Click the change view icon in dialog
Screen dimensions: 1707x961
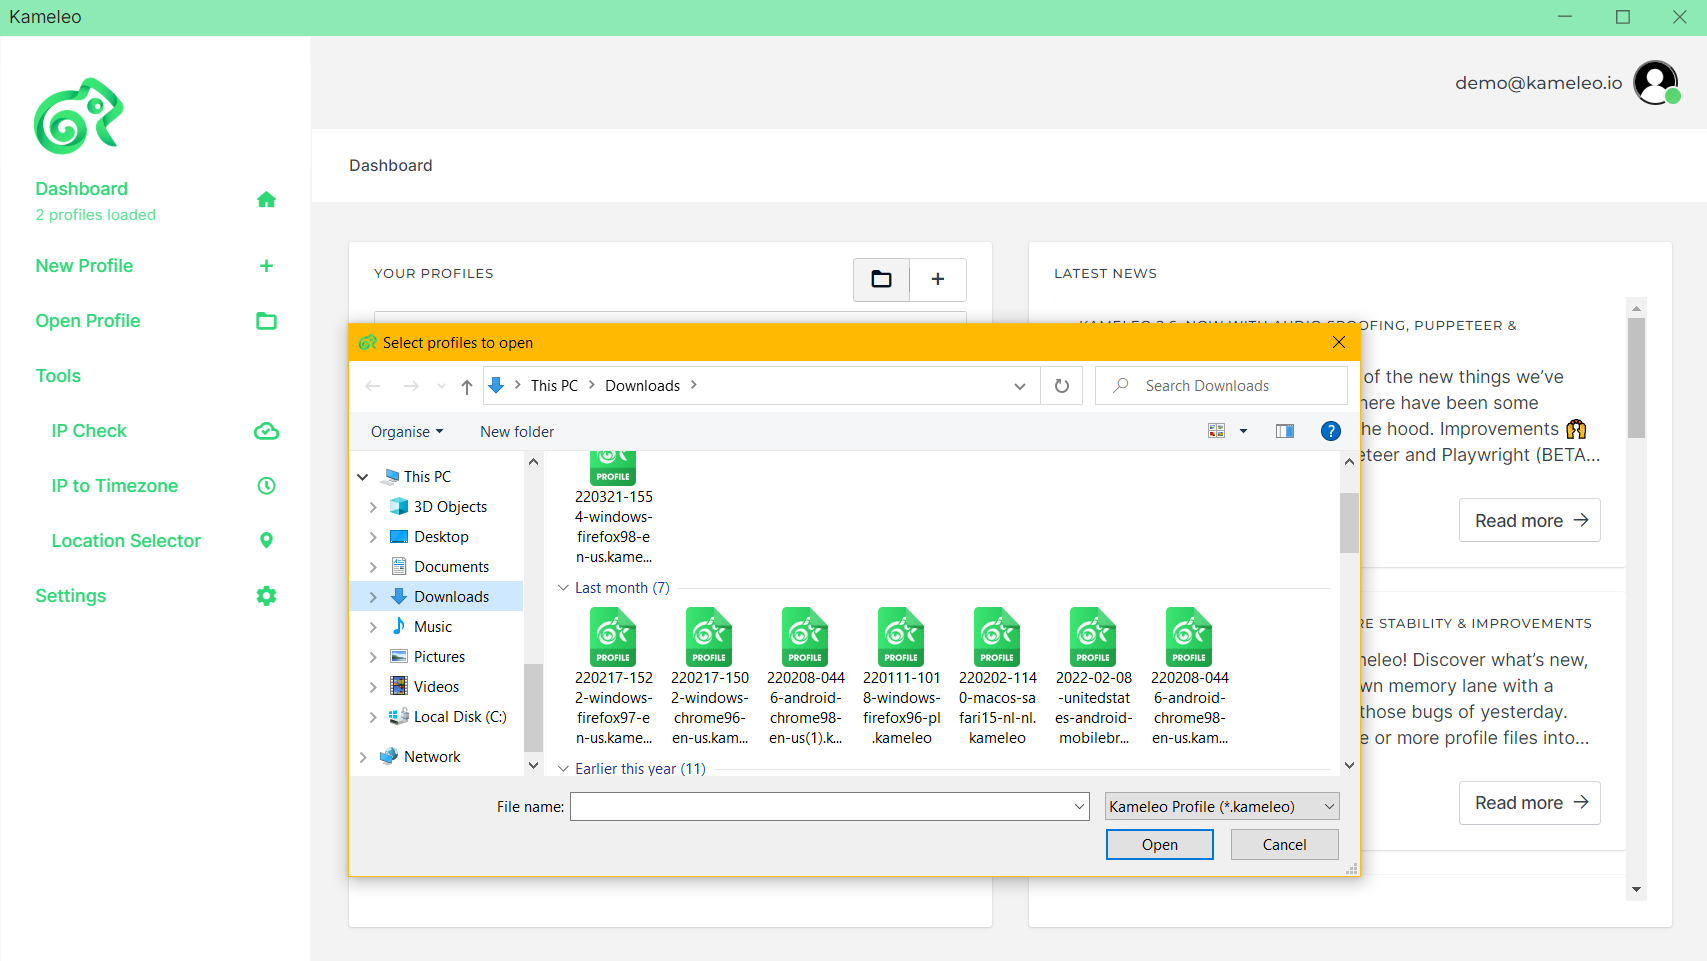(1217, 431)
